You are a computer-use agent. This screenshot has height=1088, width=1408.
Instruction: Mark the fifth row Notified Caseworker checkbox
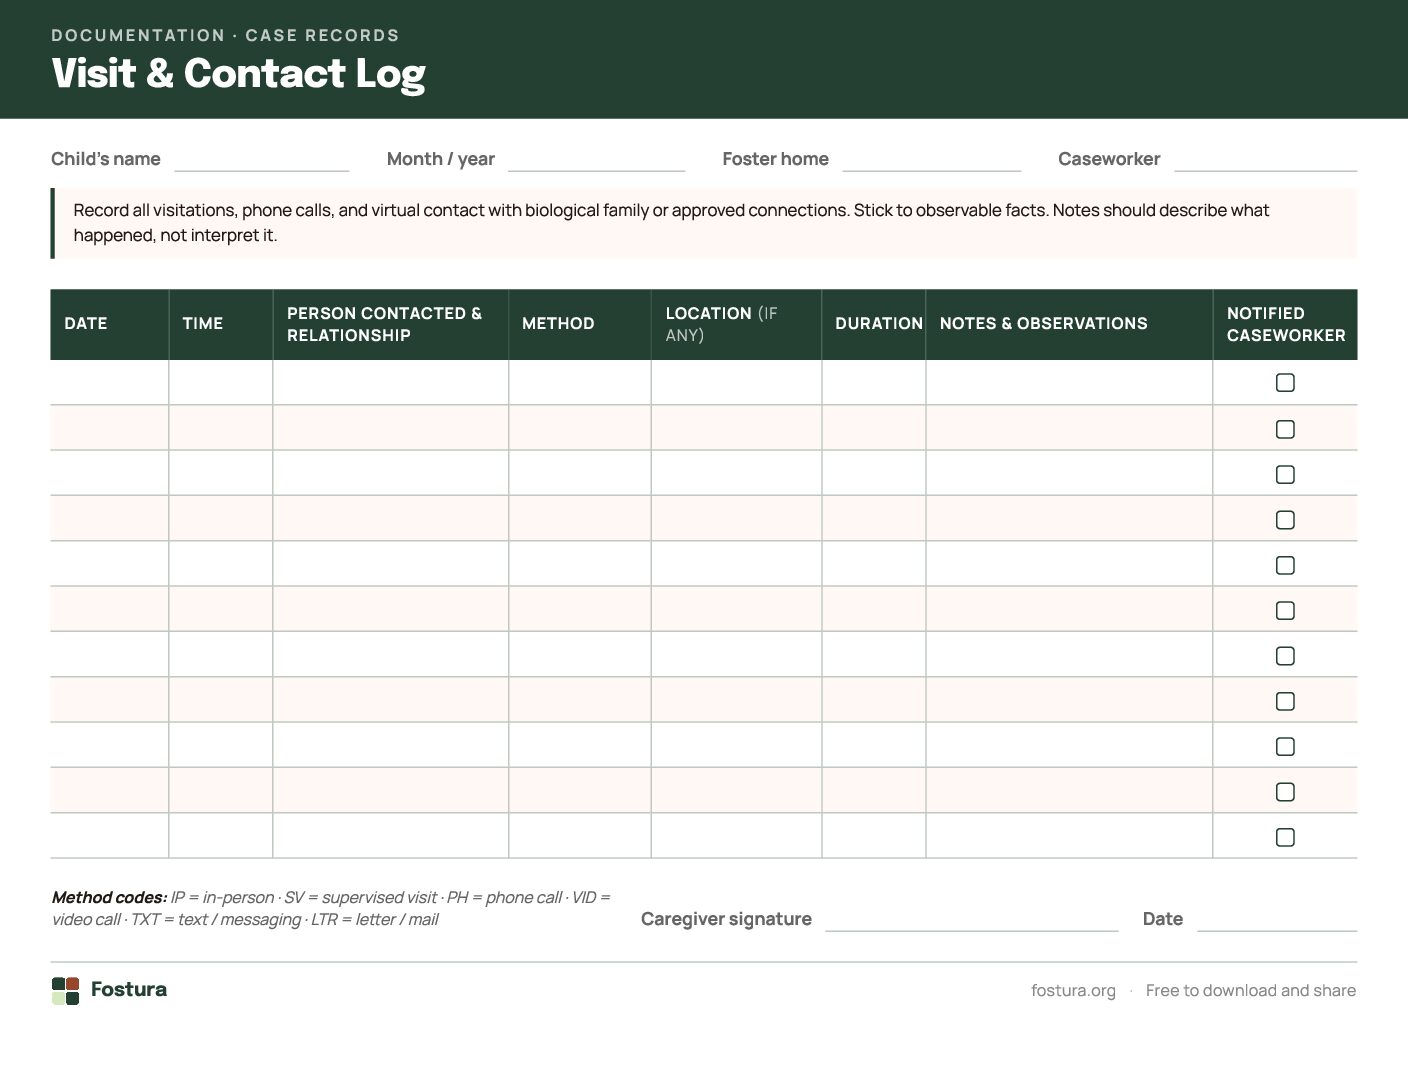(x=1285, y=565)
